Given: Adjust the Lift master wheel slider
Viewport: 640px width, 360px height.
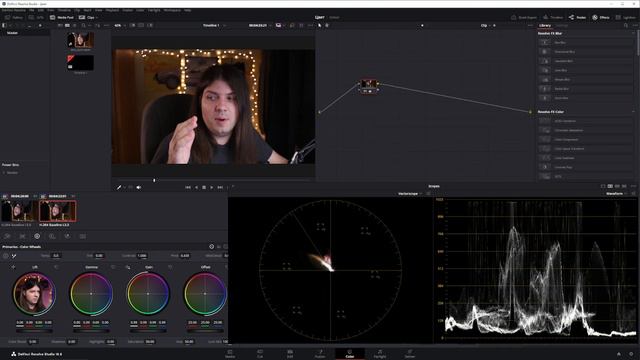Looking at the screenshot, I should point(34,330).
